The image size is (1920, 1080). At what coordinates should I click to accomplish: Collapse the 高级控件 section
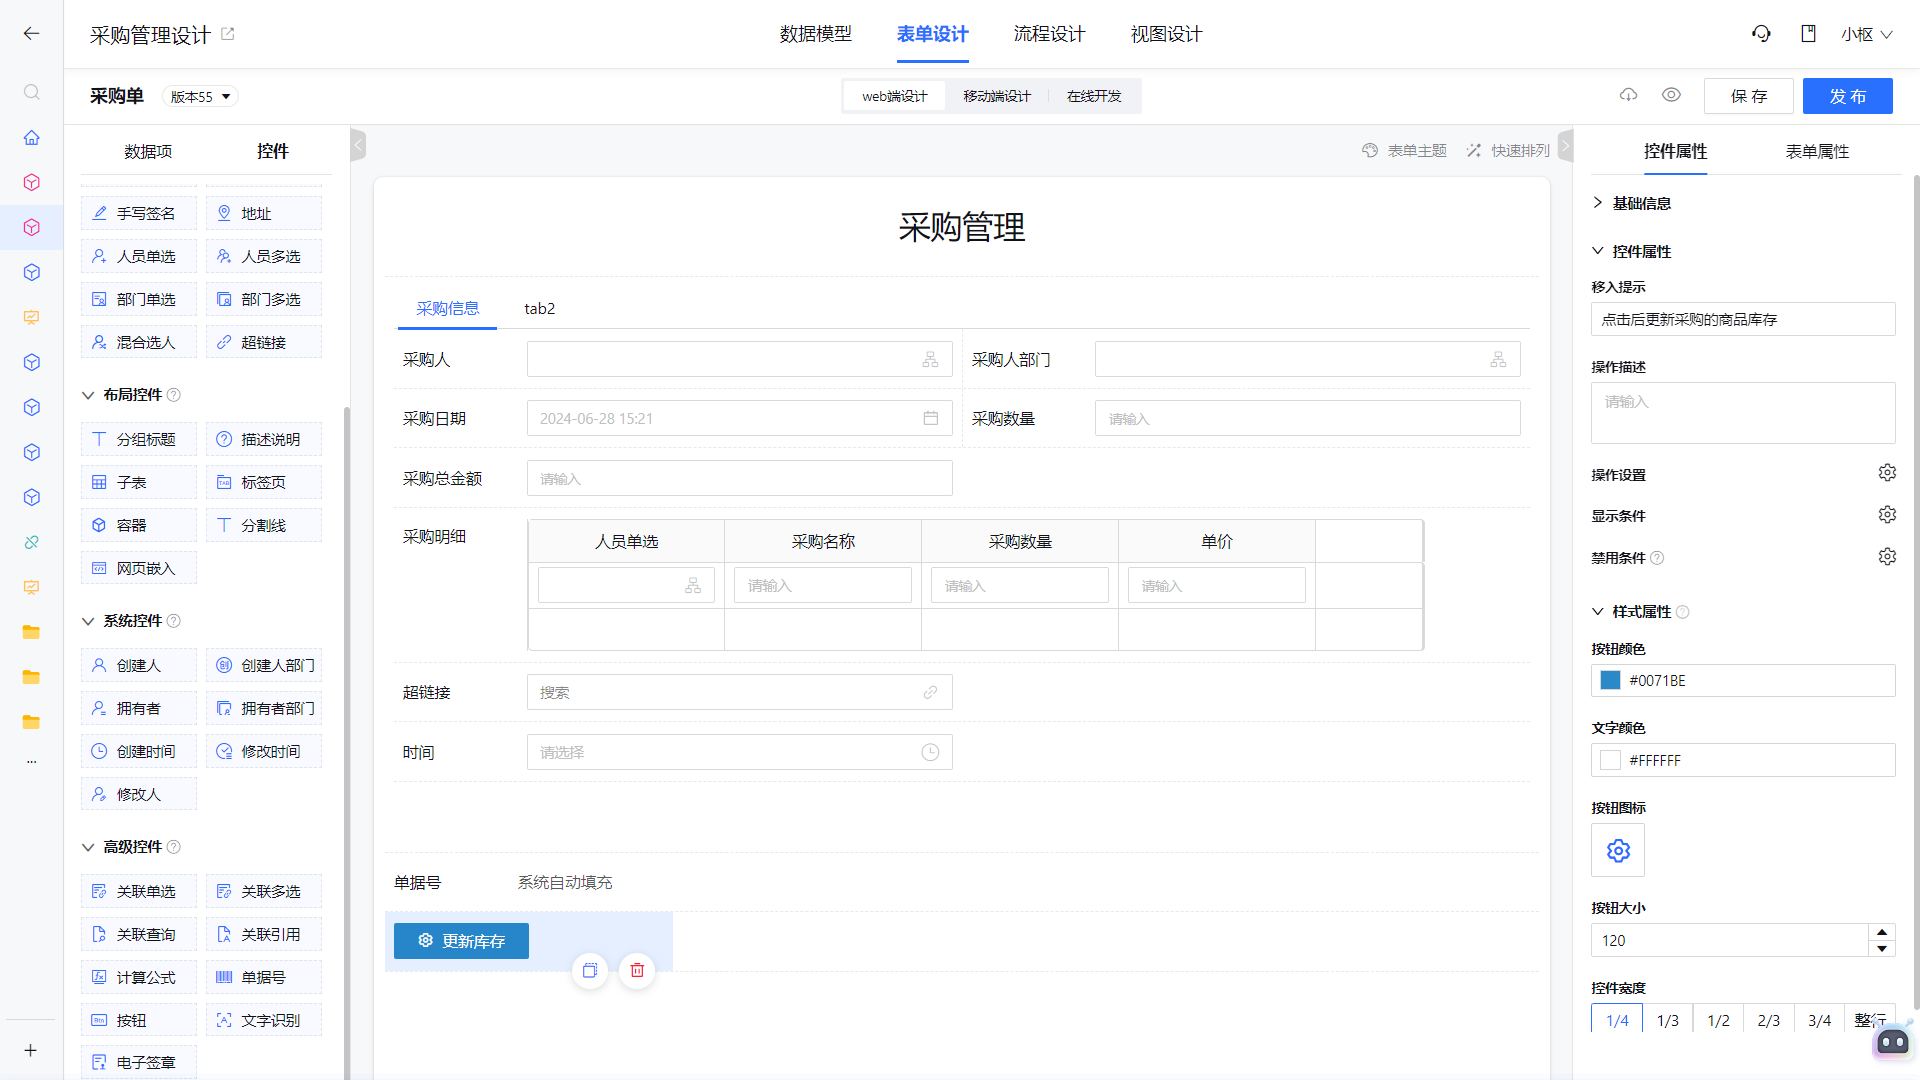(88, 847)
